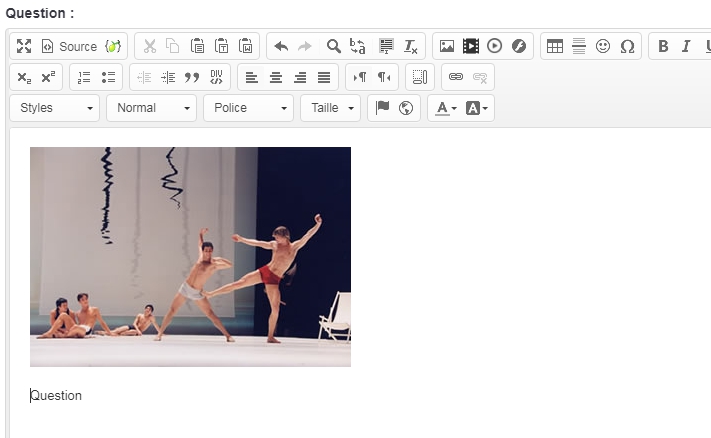This screenshot has width=711, height=438.
Task: Toggle numbered list formatting
Action: [84, 77]
